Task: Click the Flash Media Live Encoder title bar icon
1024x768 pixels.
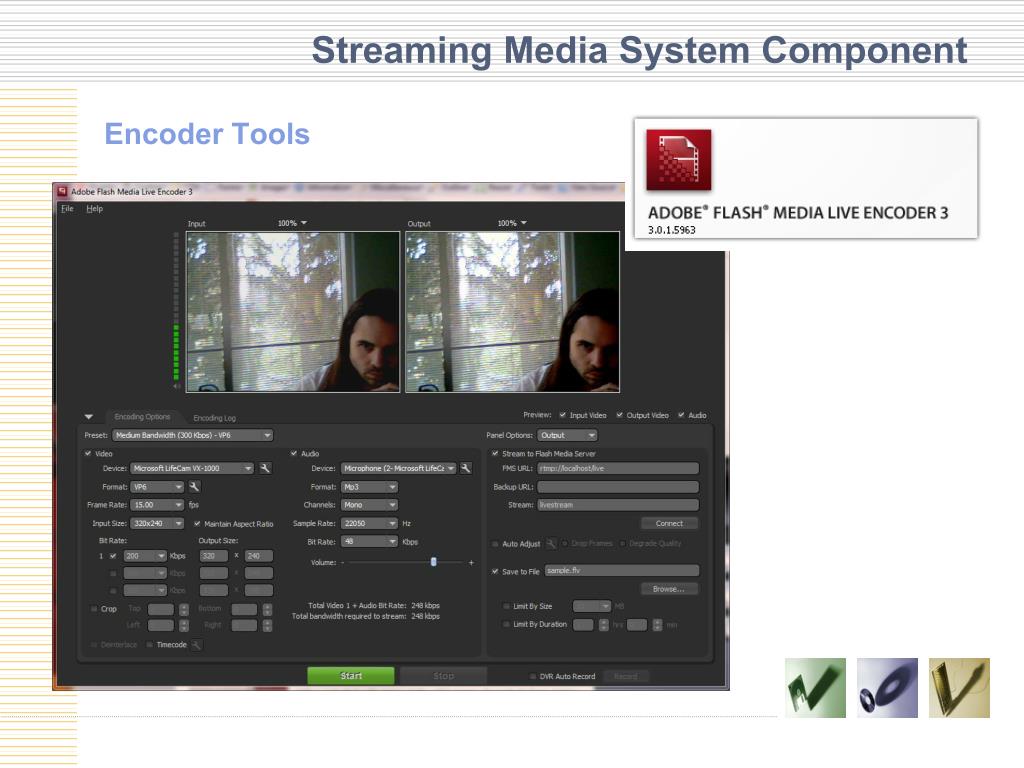Action: point(63,191)
